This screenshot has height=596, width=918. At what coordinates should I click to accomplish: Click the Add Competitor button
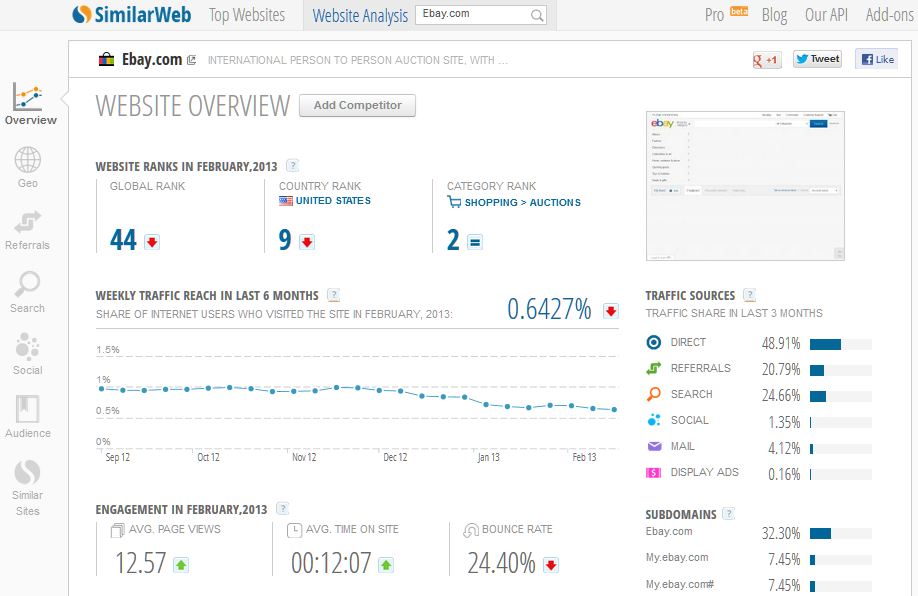point(358,105)
